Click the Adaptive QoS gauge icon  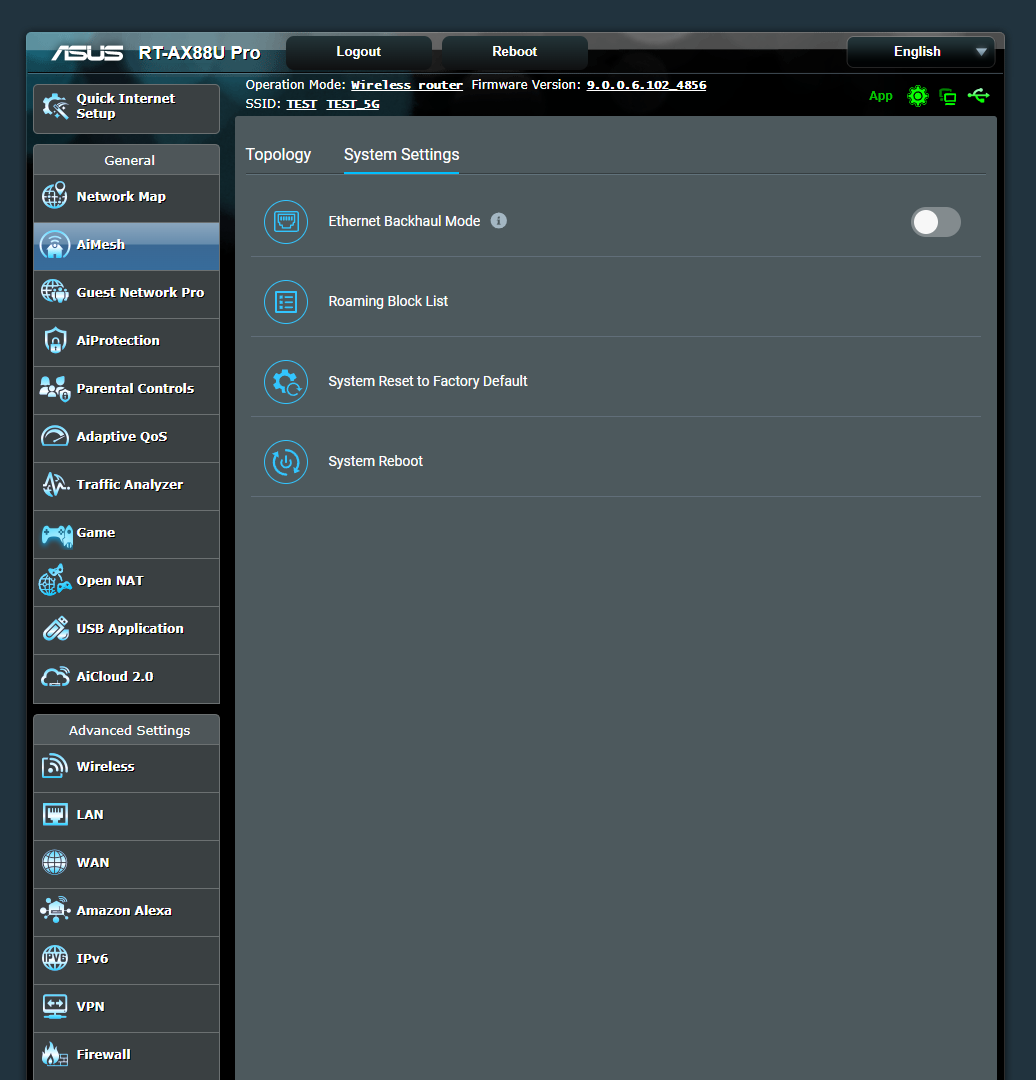[55, 437]
